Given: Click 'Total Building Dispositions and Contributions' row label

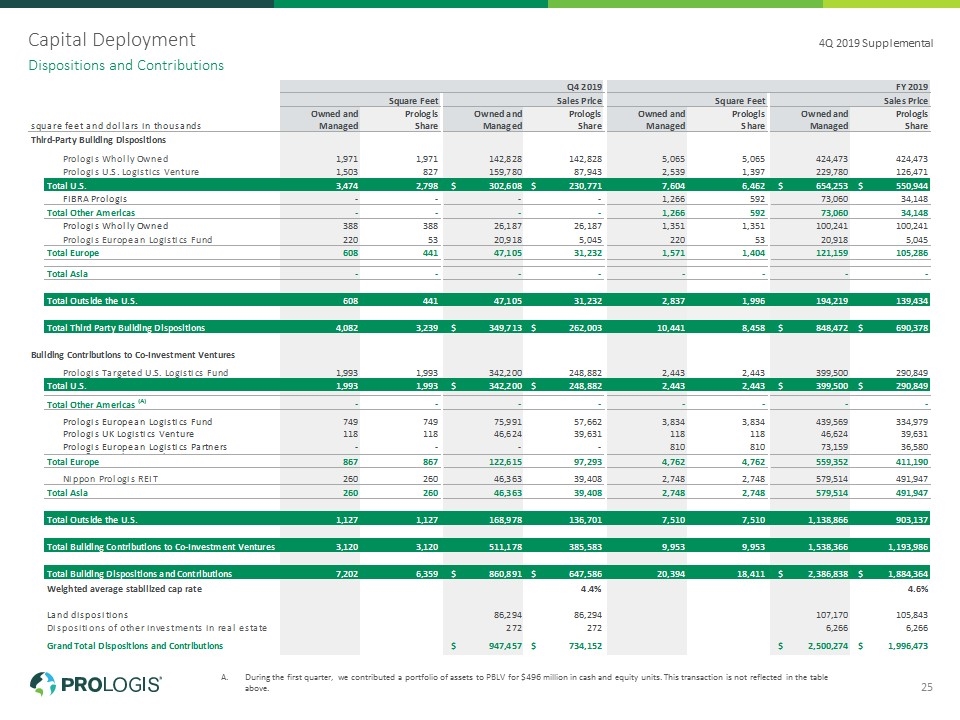Looking at the screenshot, I should [140, 574].
